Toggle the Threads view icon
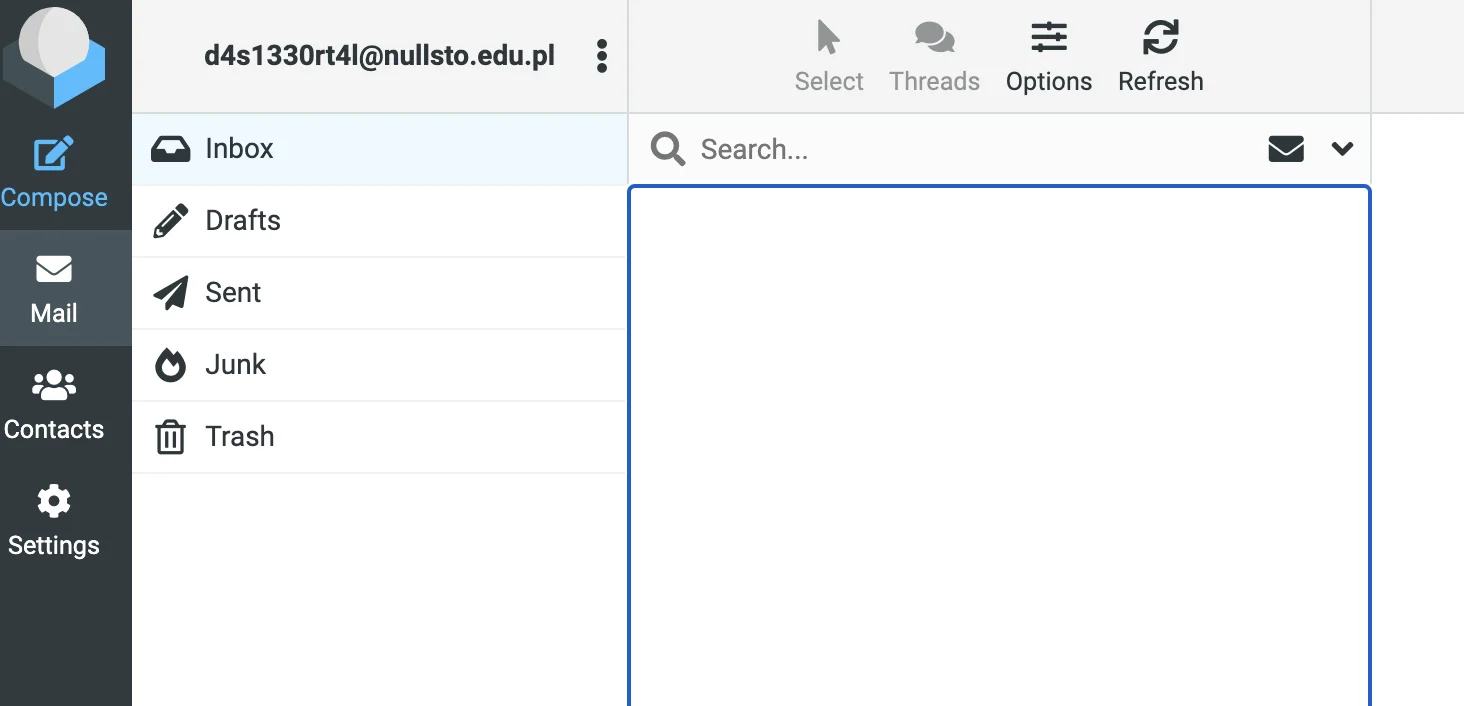Screen dimensions: 1464x706 [x=935, y=38]
